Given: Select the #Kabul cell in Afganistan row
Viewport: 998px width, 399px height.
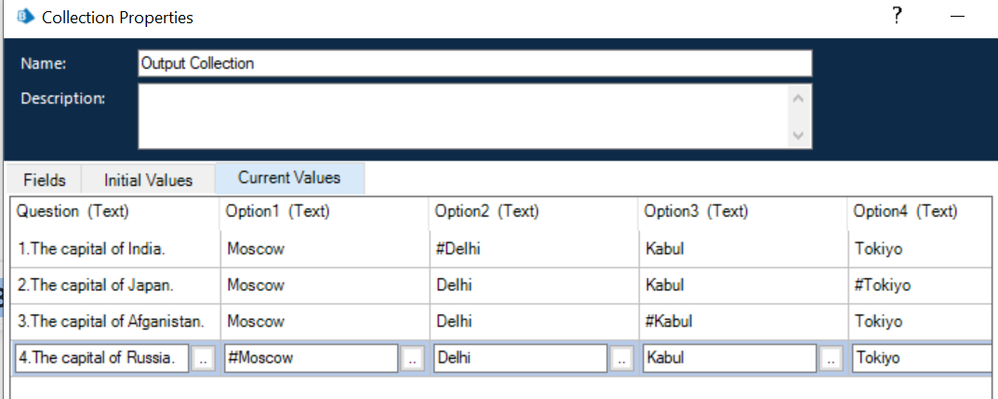Looking at the screenshot, I should point(743,321).
